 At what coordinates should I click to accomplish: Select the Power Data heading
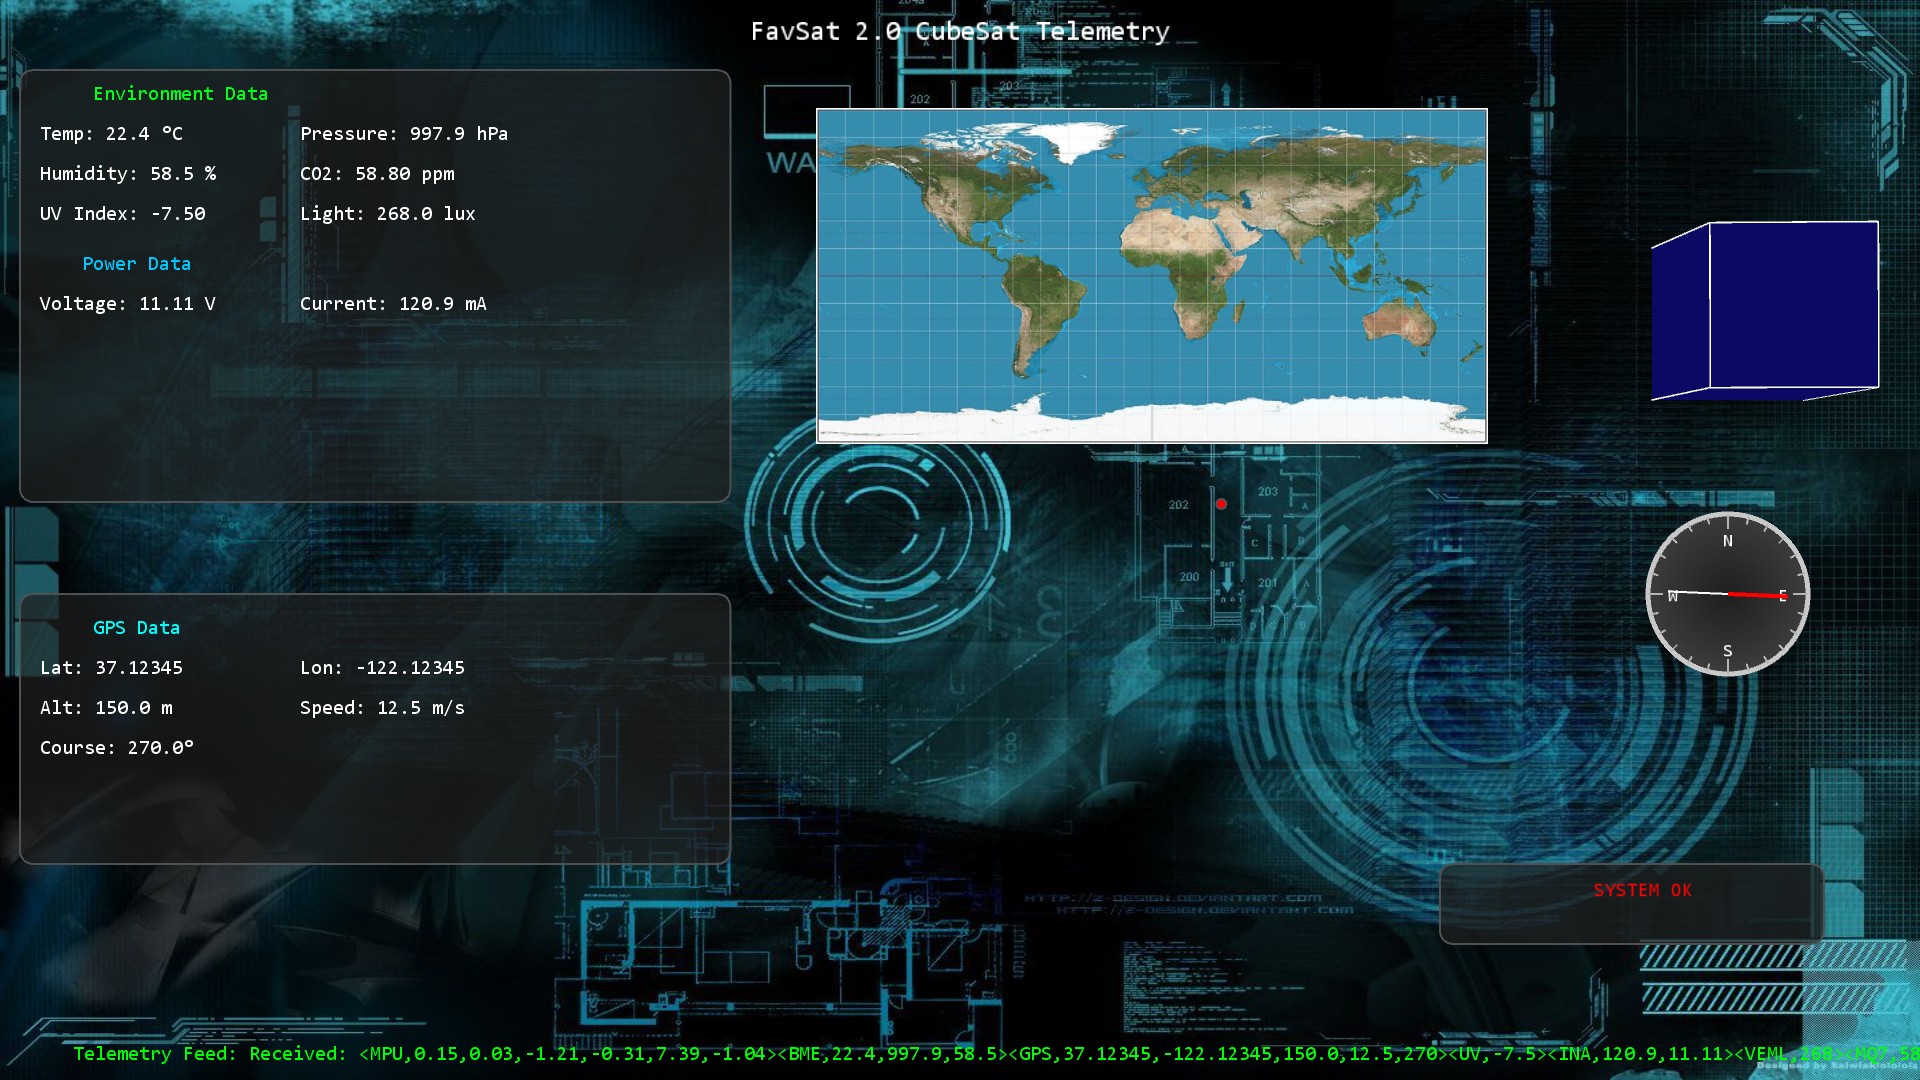pos(137,264)
